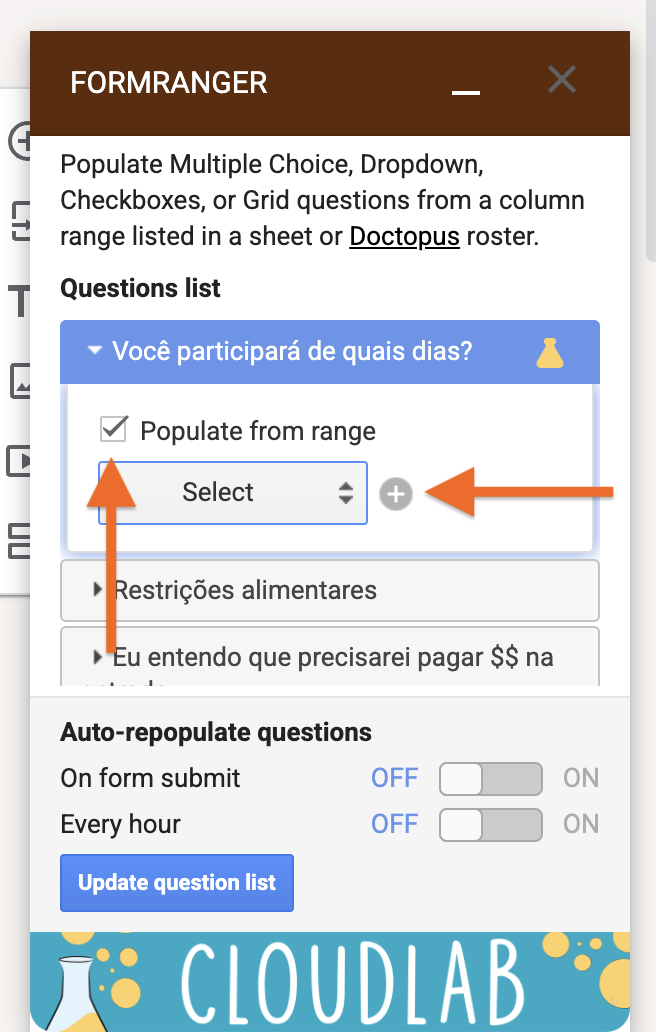Expand the Eu entendo que precisarei pagar question
Viewport: 656px width, 1032px height.
330,657
